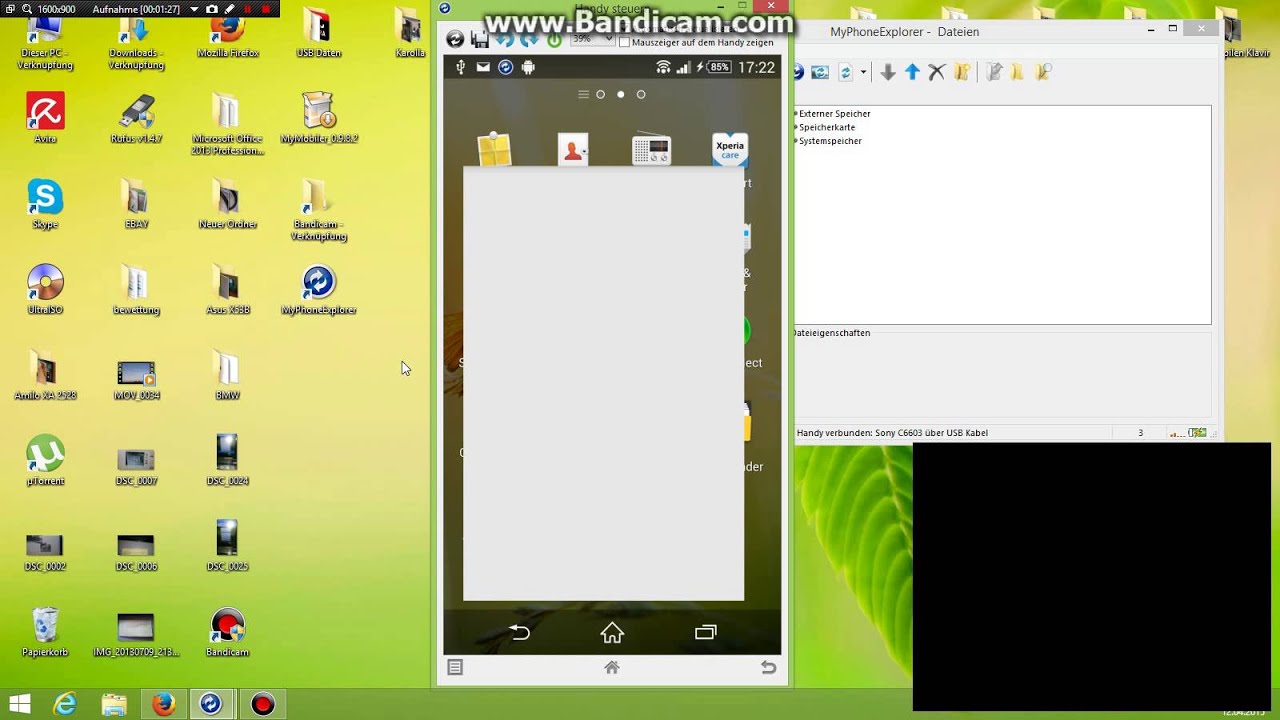Screen dimensions: 1280x720
Task: Tap the radio app icon on the phone
Action: click(x=651, y=150)
